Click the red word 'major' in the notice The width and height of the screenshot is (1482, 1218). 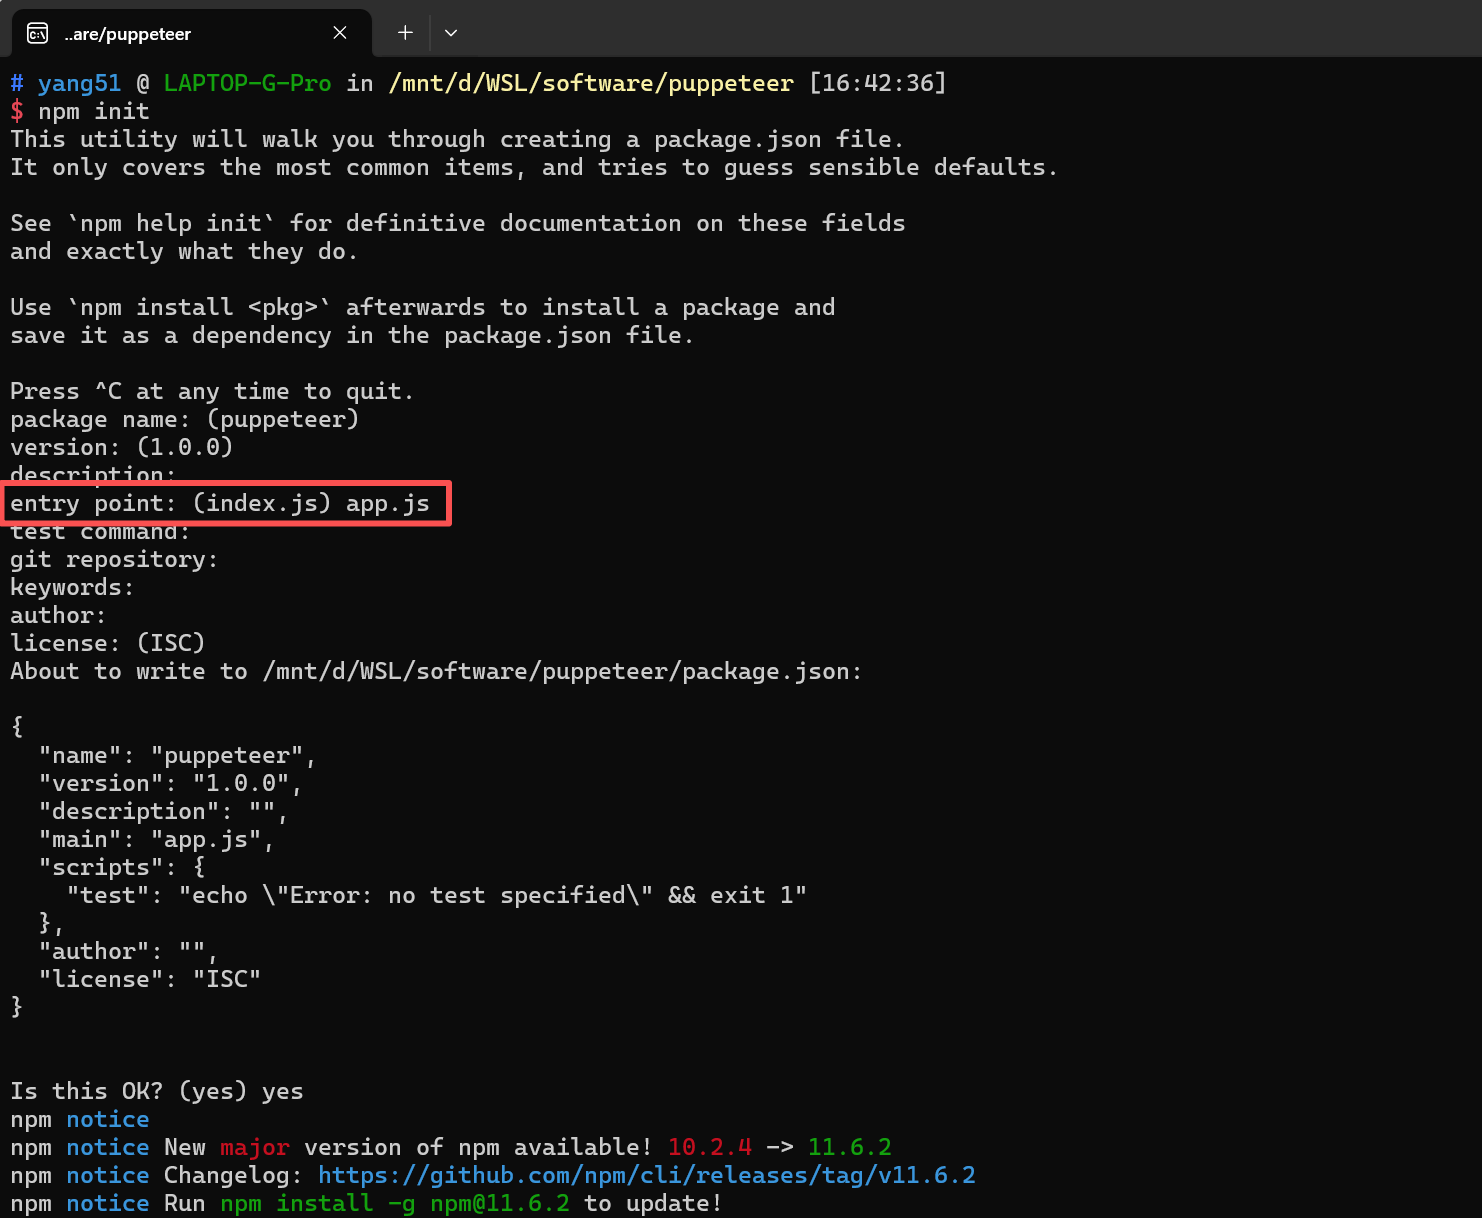255,1147
